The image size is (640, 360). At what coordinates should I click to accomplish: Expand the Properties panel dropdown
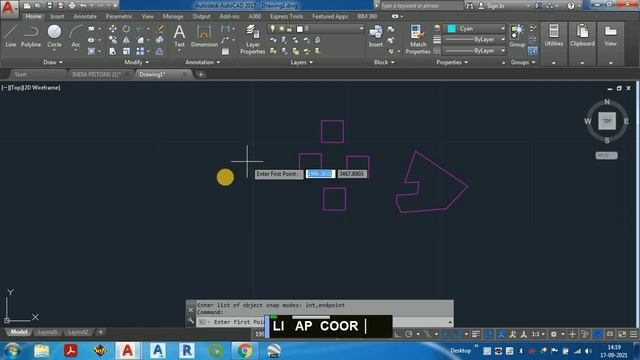click(x=452, y=62)
